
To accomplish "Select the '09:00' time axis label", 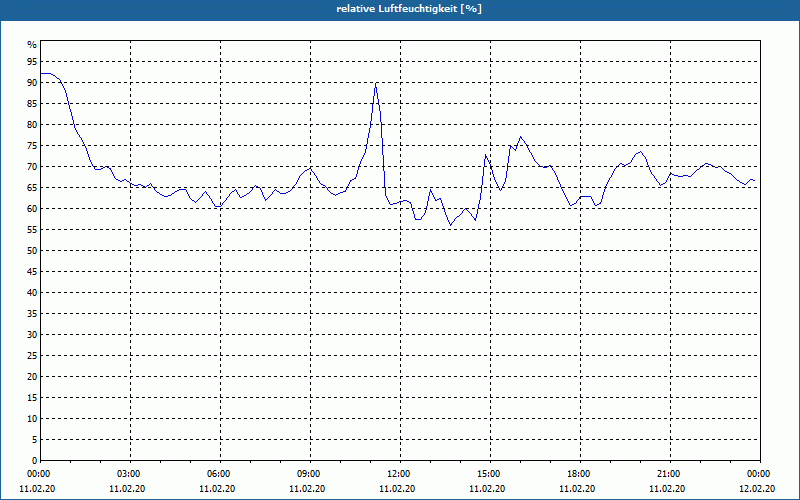I will (310, 474).
